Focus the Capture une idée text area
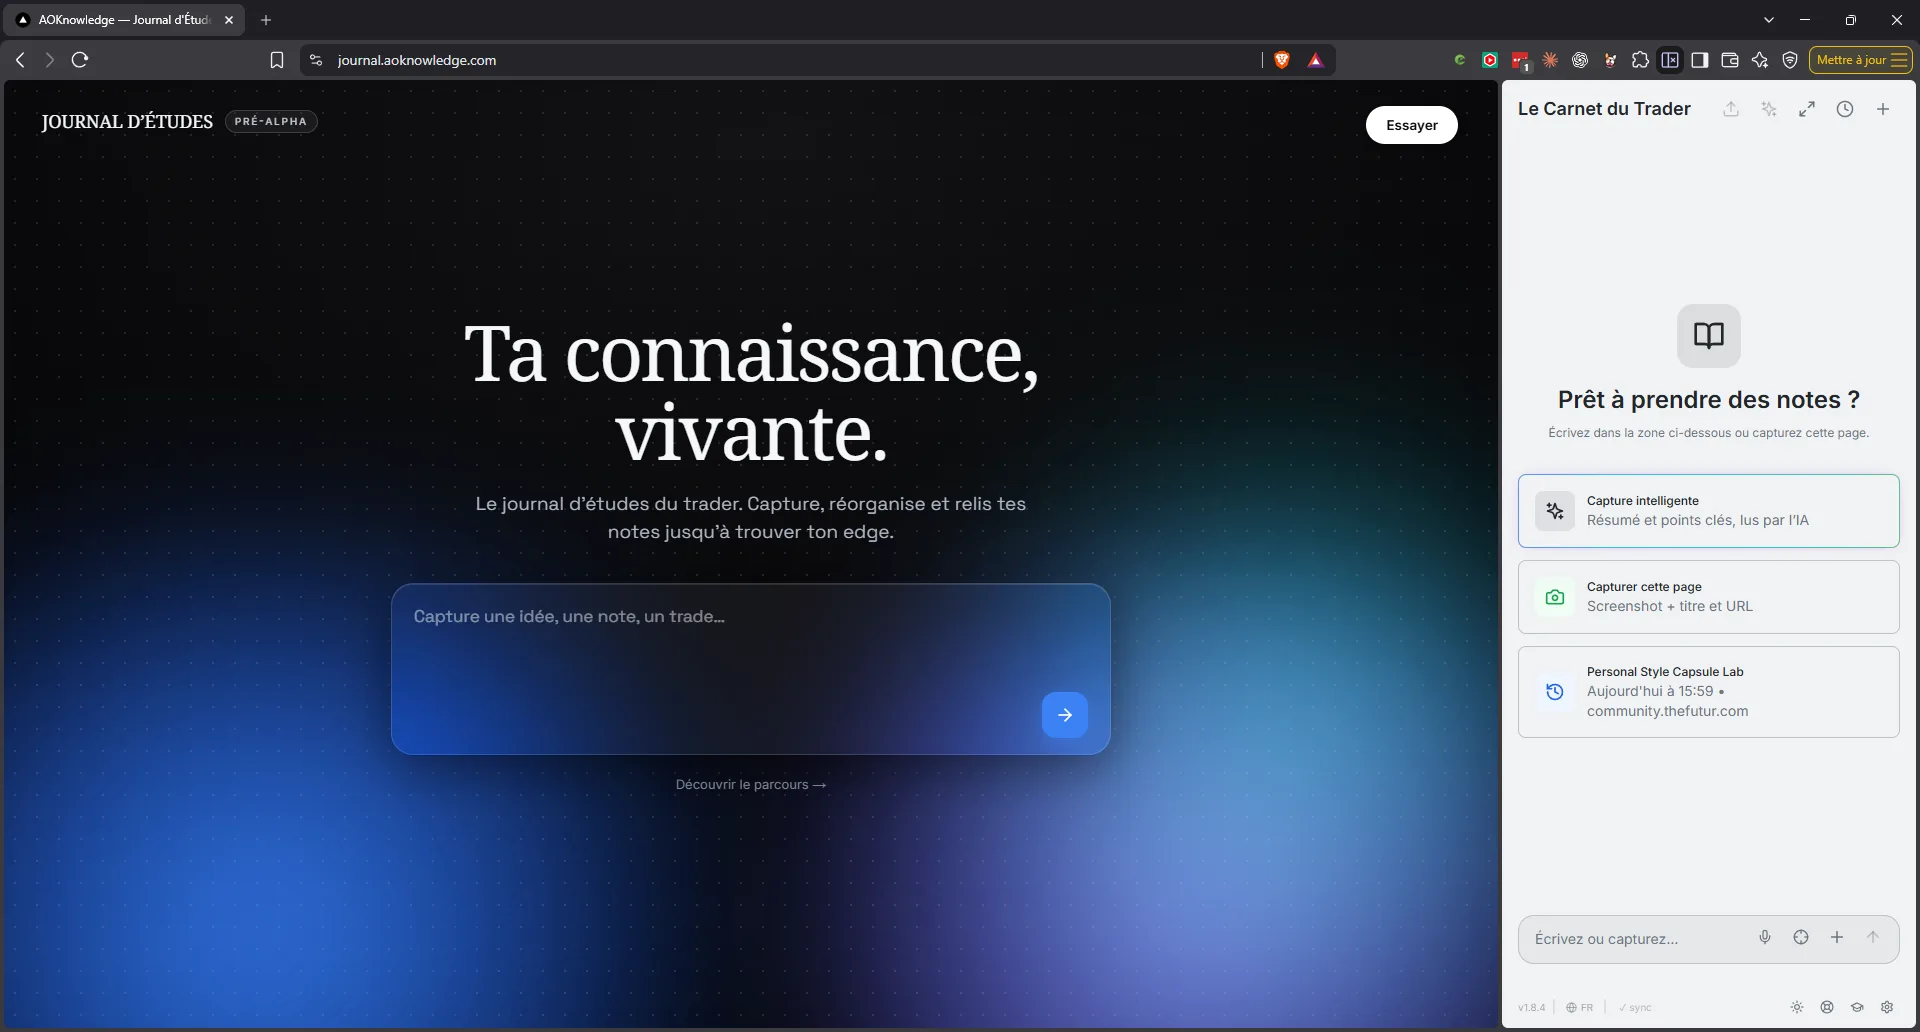The image size is (1920, 1032). (750, 668)
